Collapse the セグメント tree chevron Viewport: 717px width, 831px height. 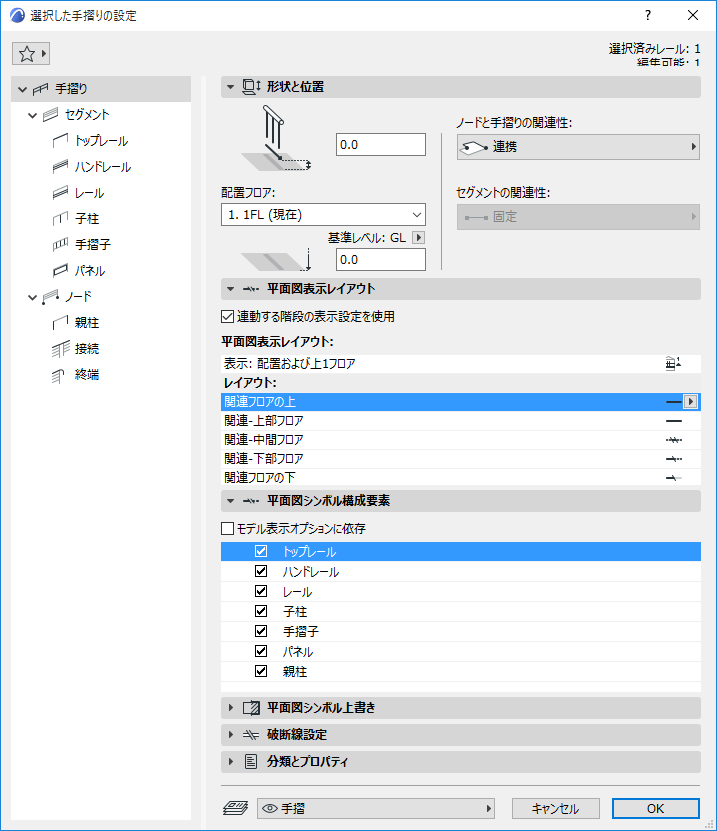[x=32, y=115]
